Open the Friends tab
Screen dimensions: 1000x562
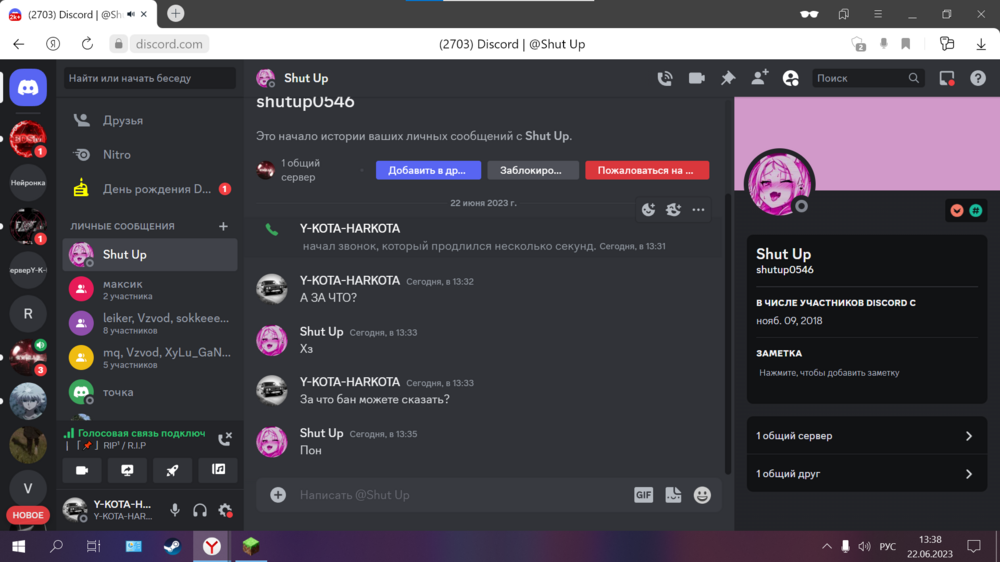pos(150,121)
